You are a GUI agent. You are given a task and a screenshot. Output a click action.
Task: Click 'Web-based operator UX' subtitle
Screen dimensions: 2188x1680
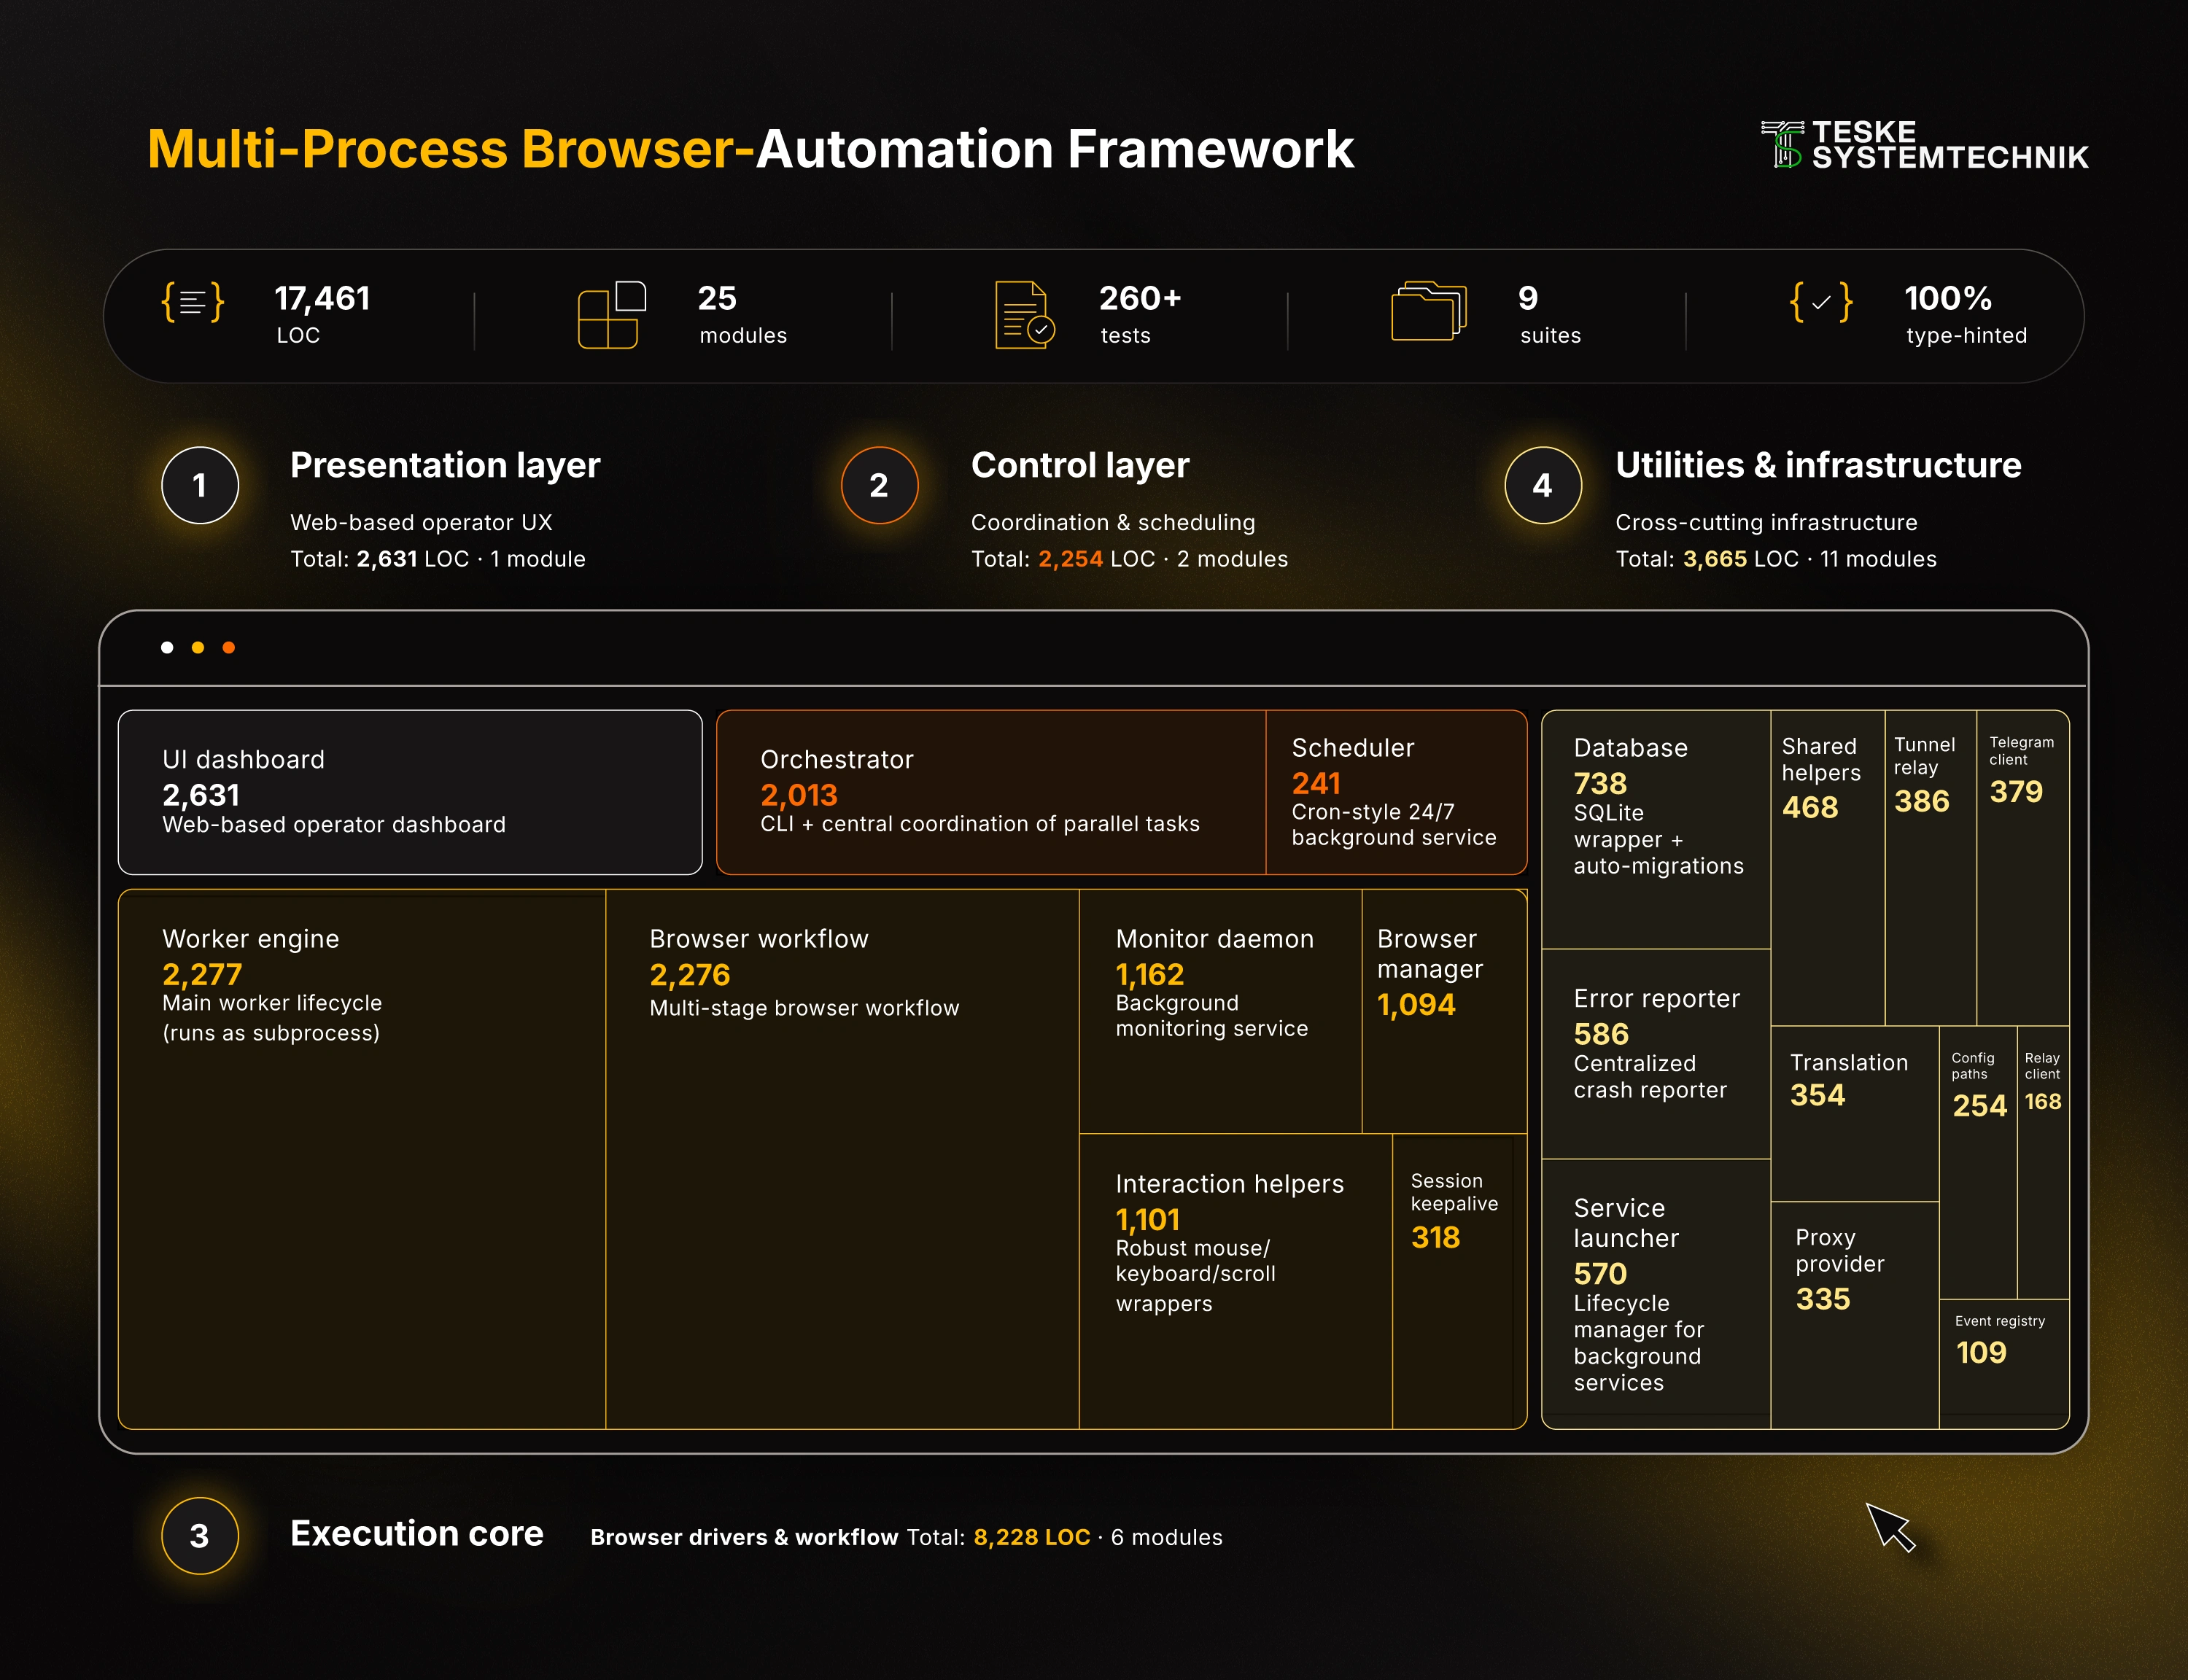pos(421,523)
